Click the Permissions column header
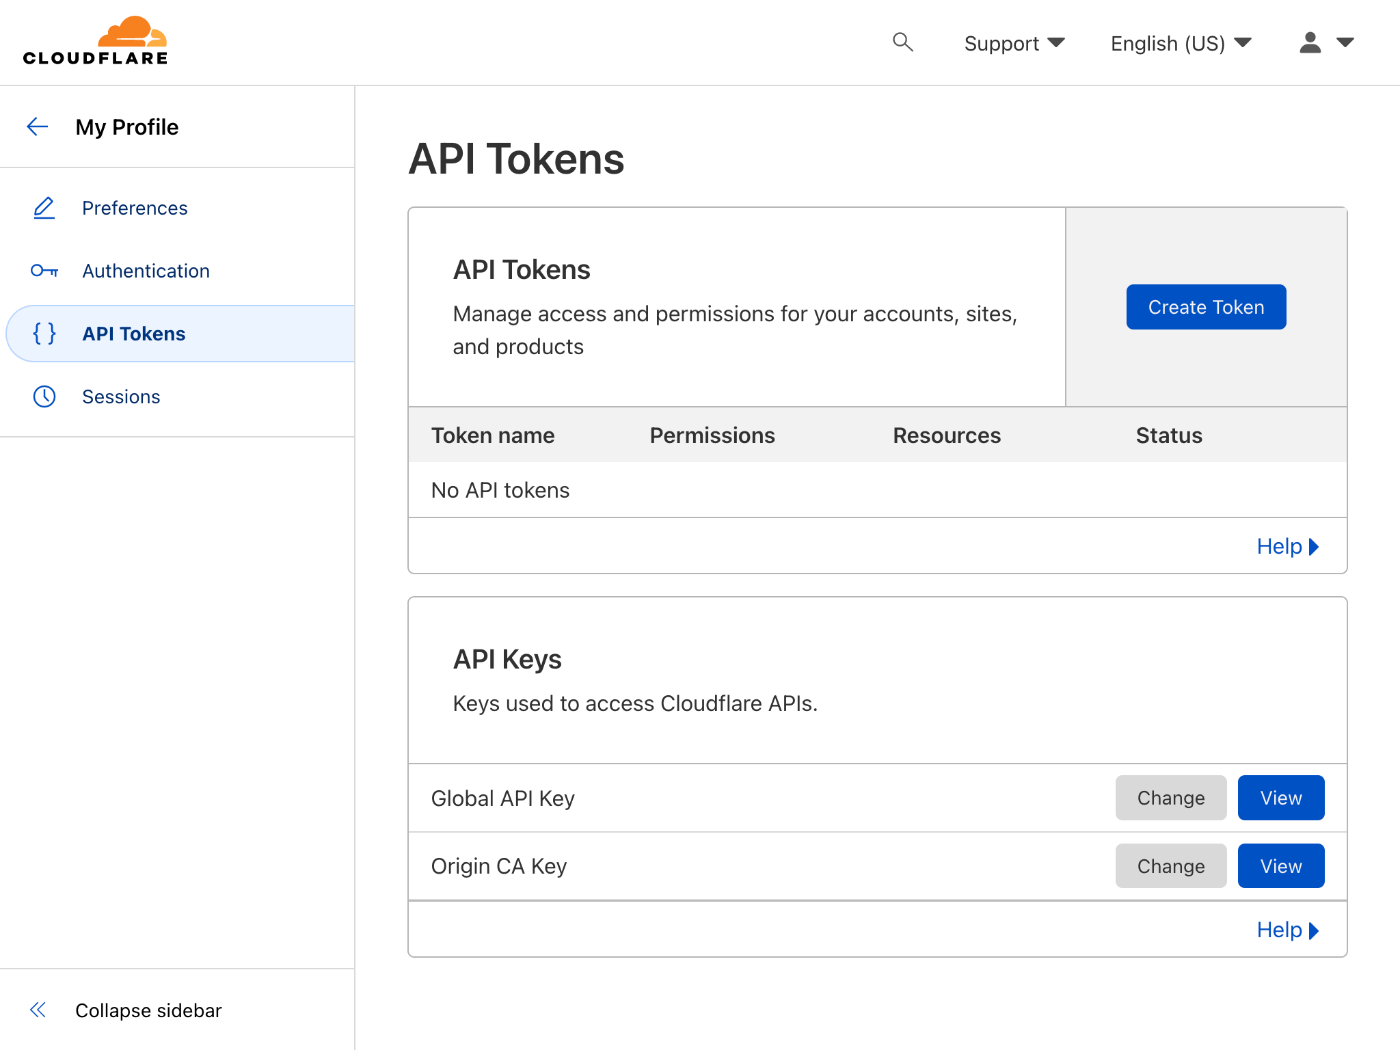Viewport: 1400px width, 1050px height. [712, 435]
